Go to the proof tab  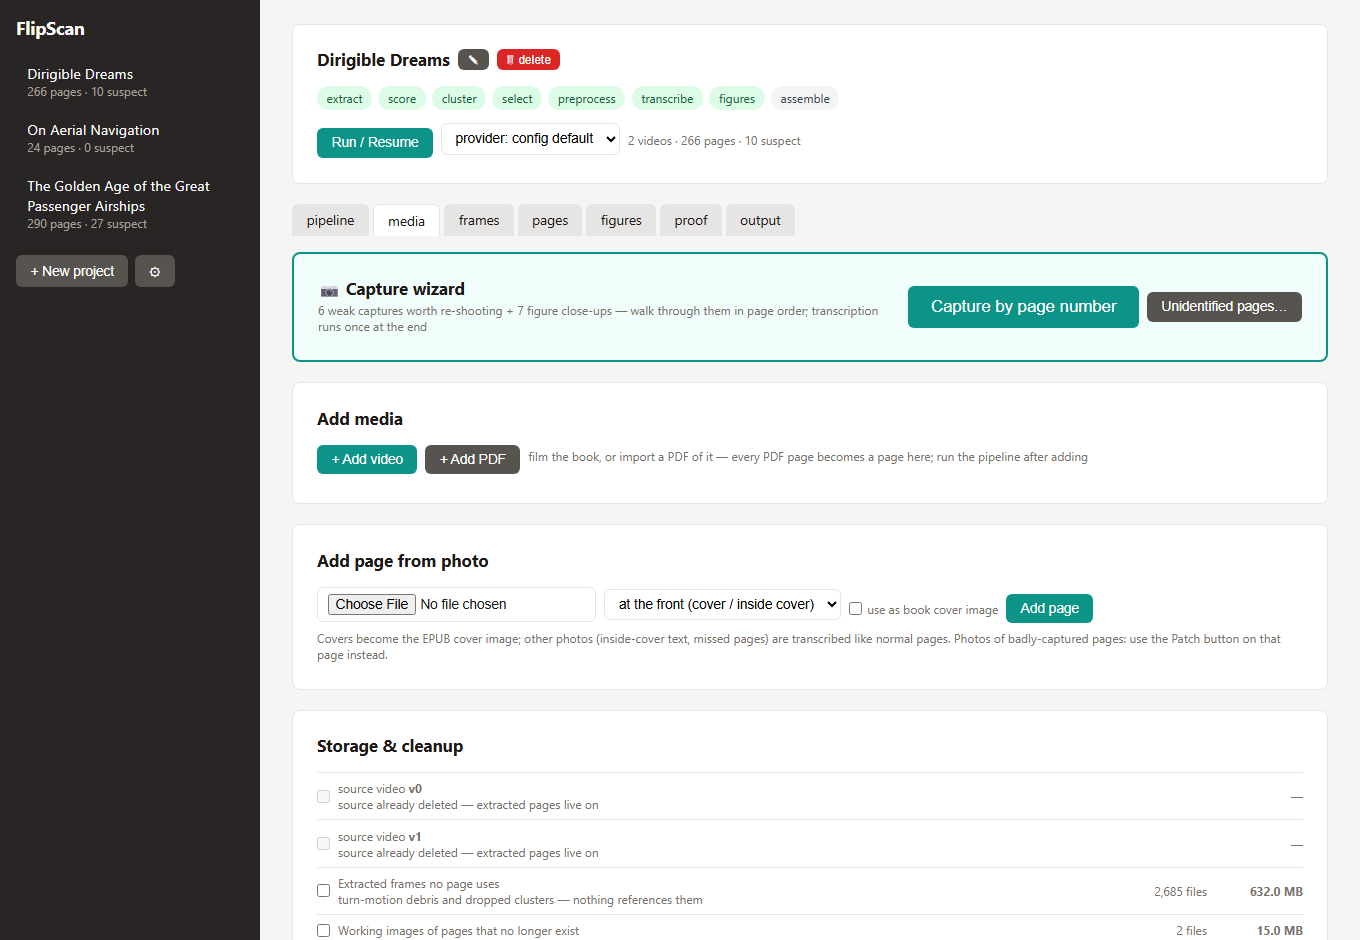(x=691, y=220)
